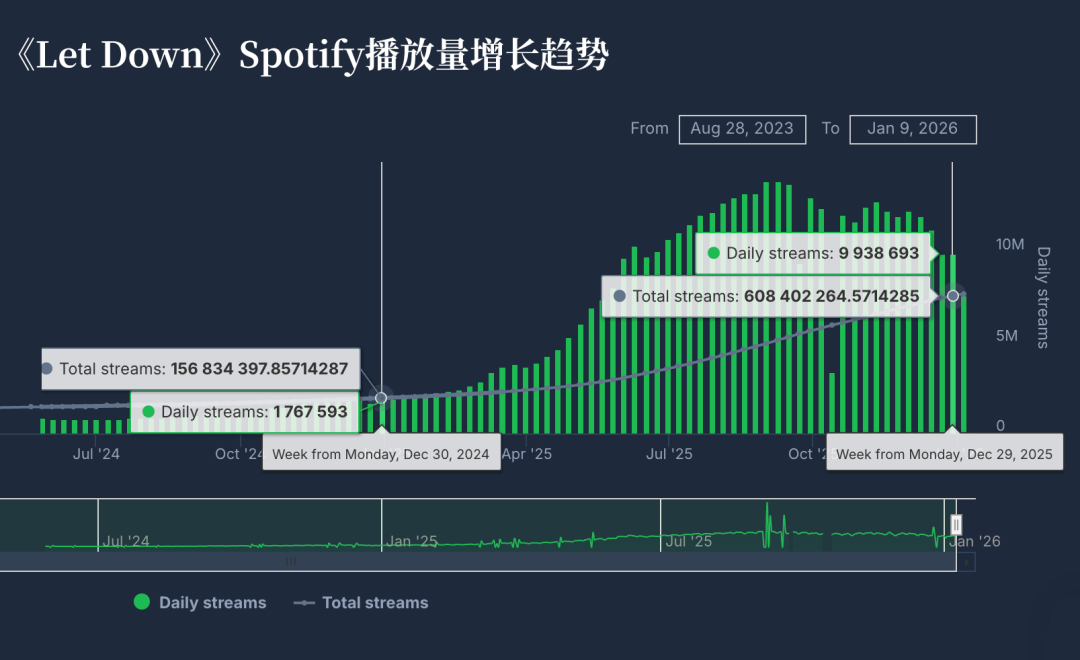
Task: Click the Jul '24 label on the x-axis
Action: point(97,454)
